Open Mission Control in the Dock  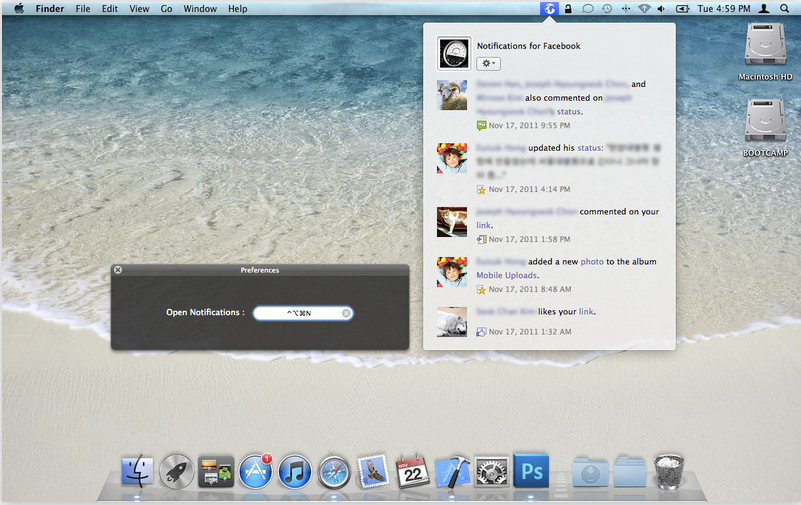click(x=216, y=471)
